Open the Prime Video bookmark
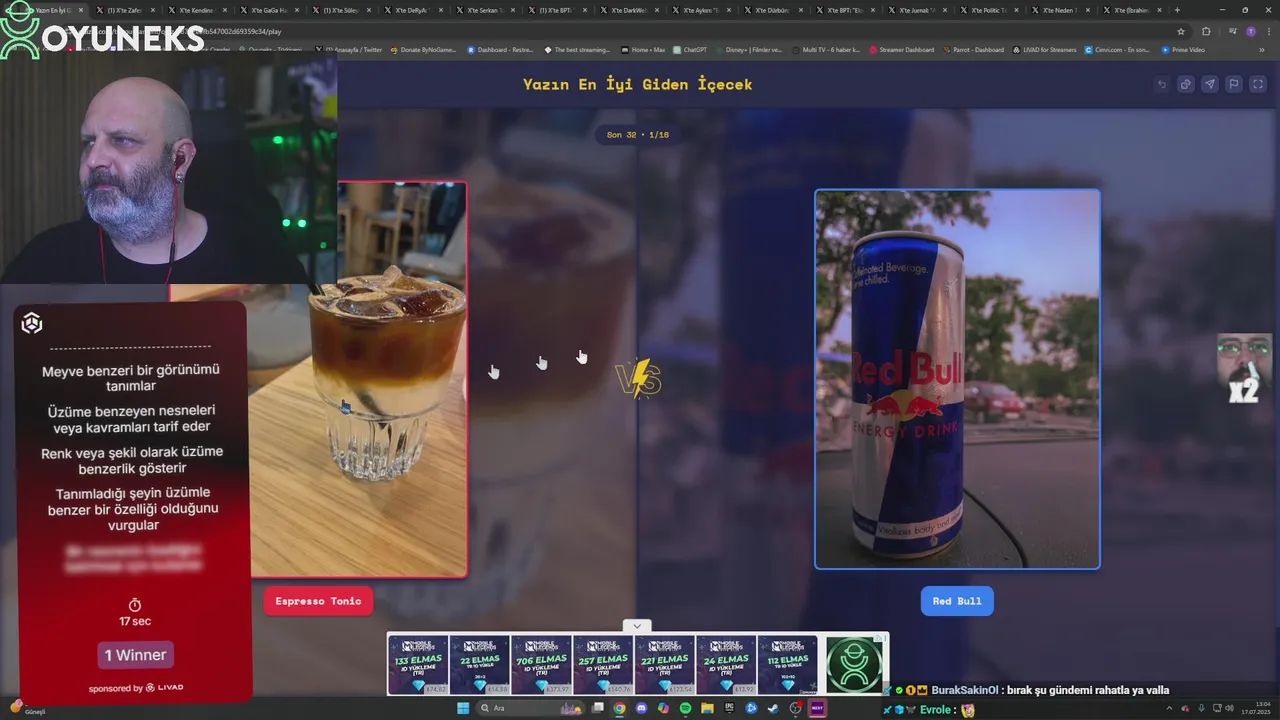The image size is (1280, 720). 1183,49
